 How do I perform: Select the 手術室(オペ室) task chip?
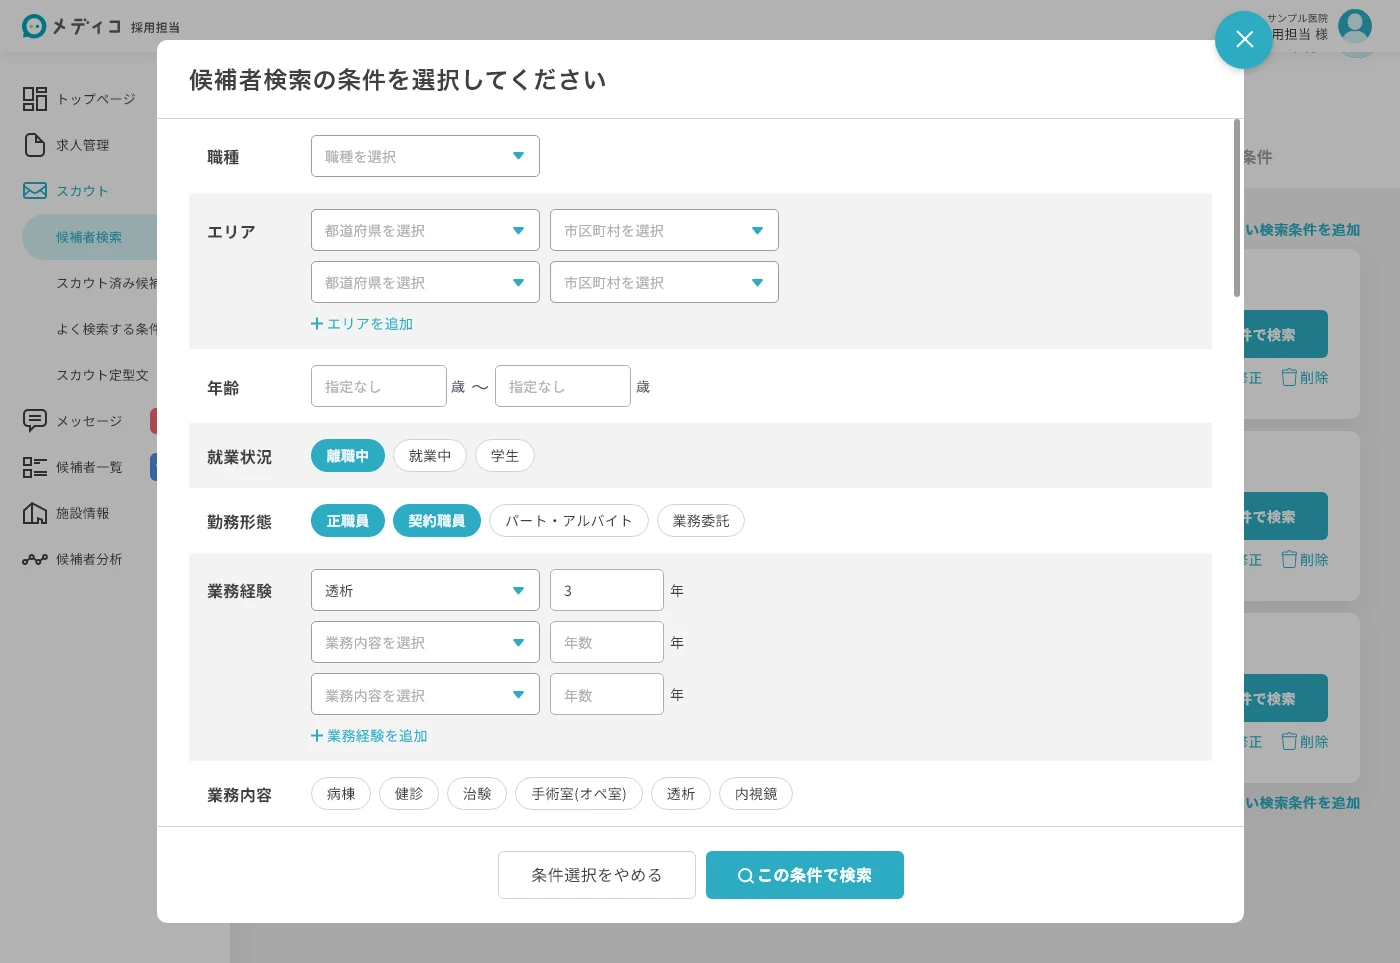(x=579, y=794)
